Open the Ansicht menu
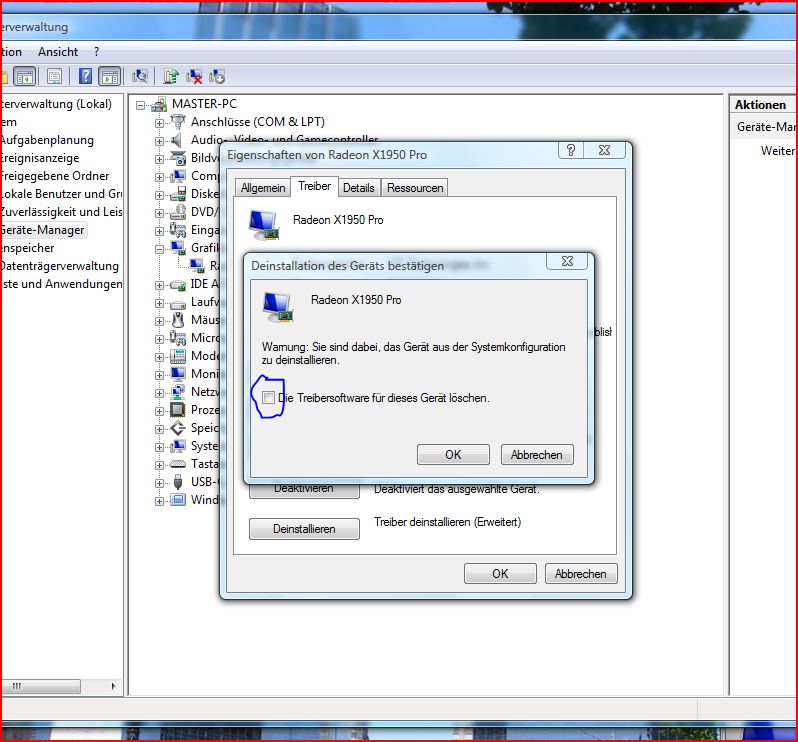This screenshot has height=742, width=798. click(58, 52)
